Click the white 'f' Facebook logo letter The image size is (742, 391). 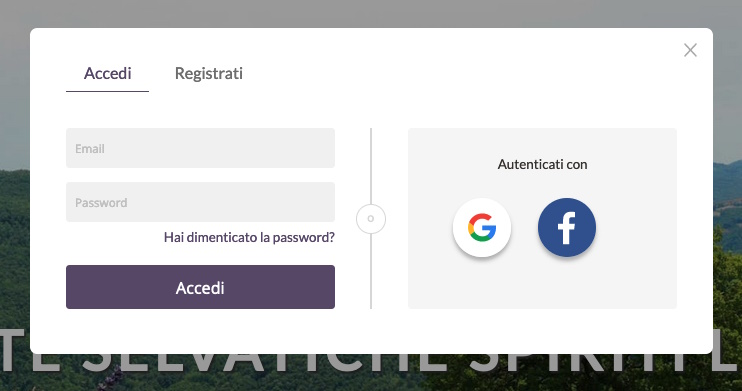567,228
